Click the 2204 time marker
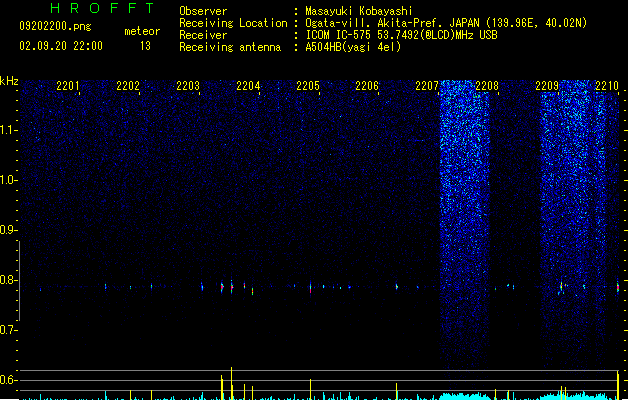This screenshot has height=400, width=629. coord(248,86)
